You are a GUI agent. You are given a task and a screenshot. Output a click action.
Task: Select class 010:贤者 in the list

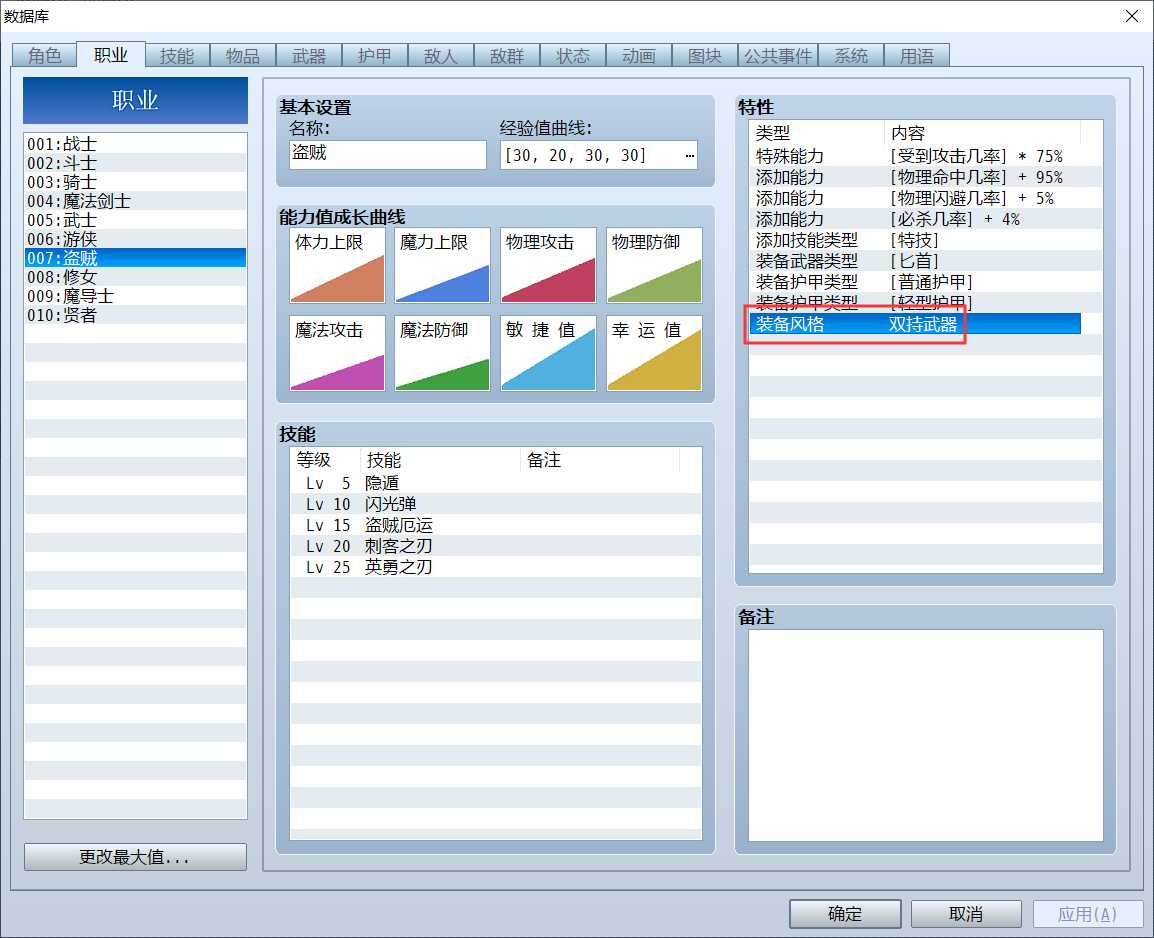pos(135,315)
